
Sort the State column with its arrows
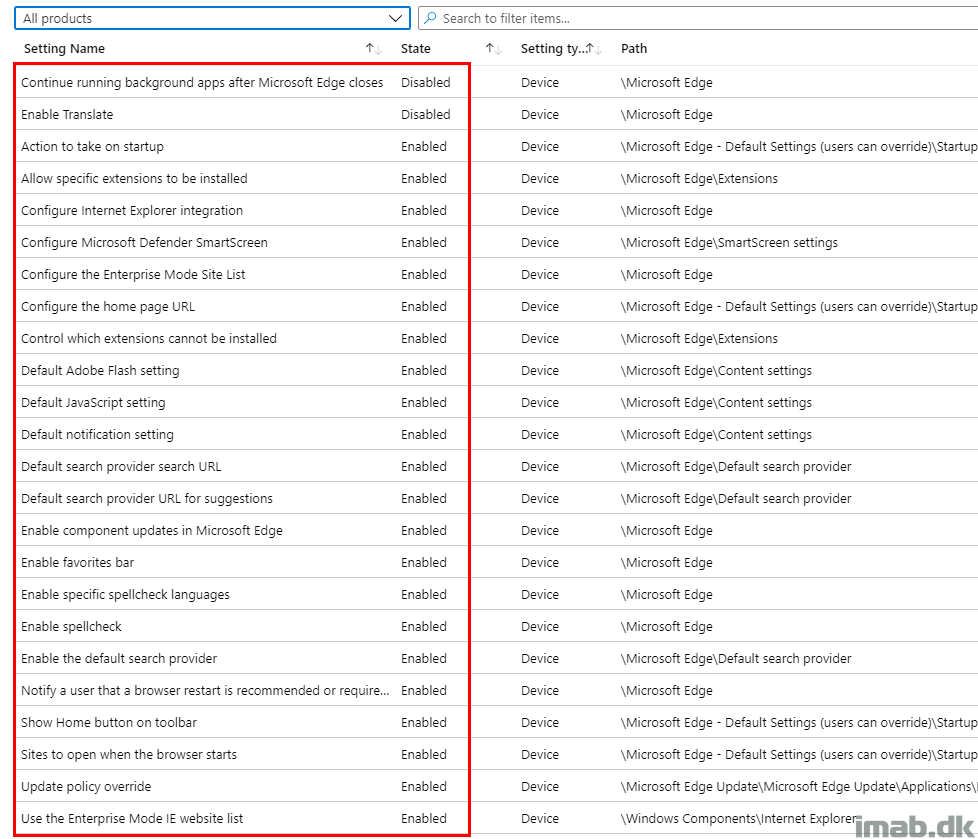pyautogui.click(x=493, y=49)
